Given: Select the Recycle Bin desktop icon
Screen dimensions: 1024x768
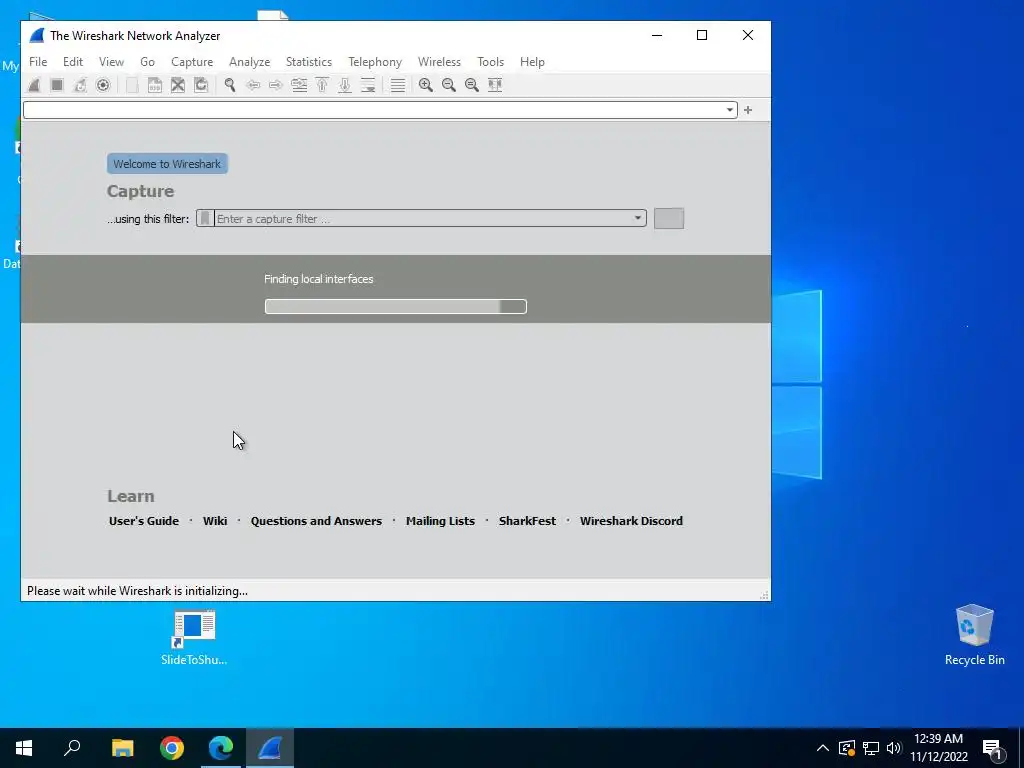Looking at the screenshot, I should pyautogui.click(x=974, y=635).
